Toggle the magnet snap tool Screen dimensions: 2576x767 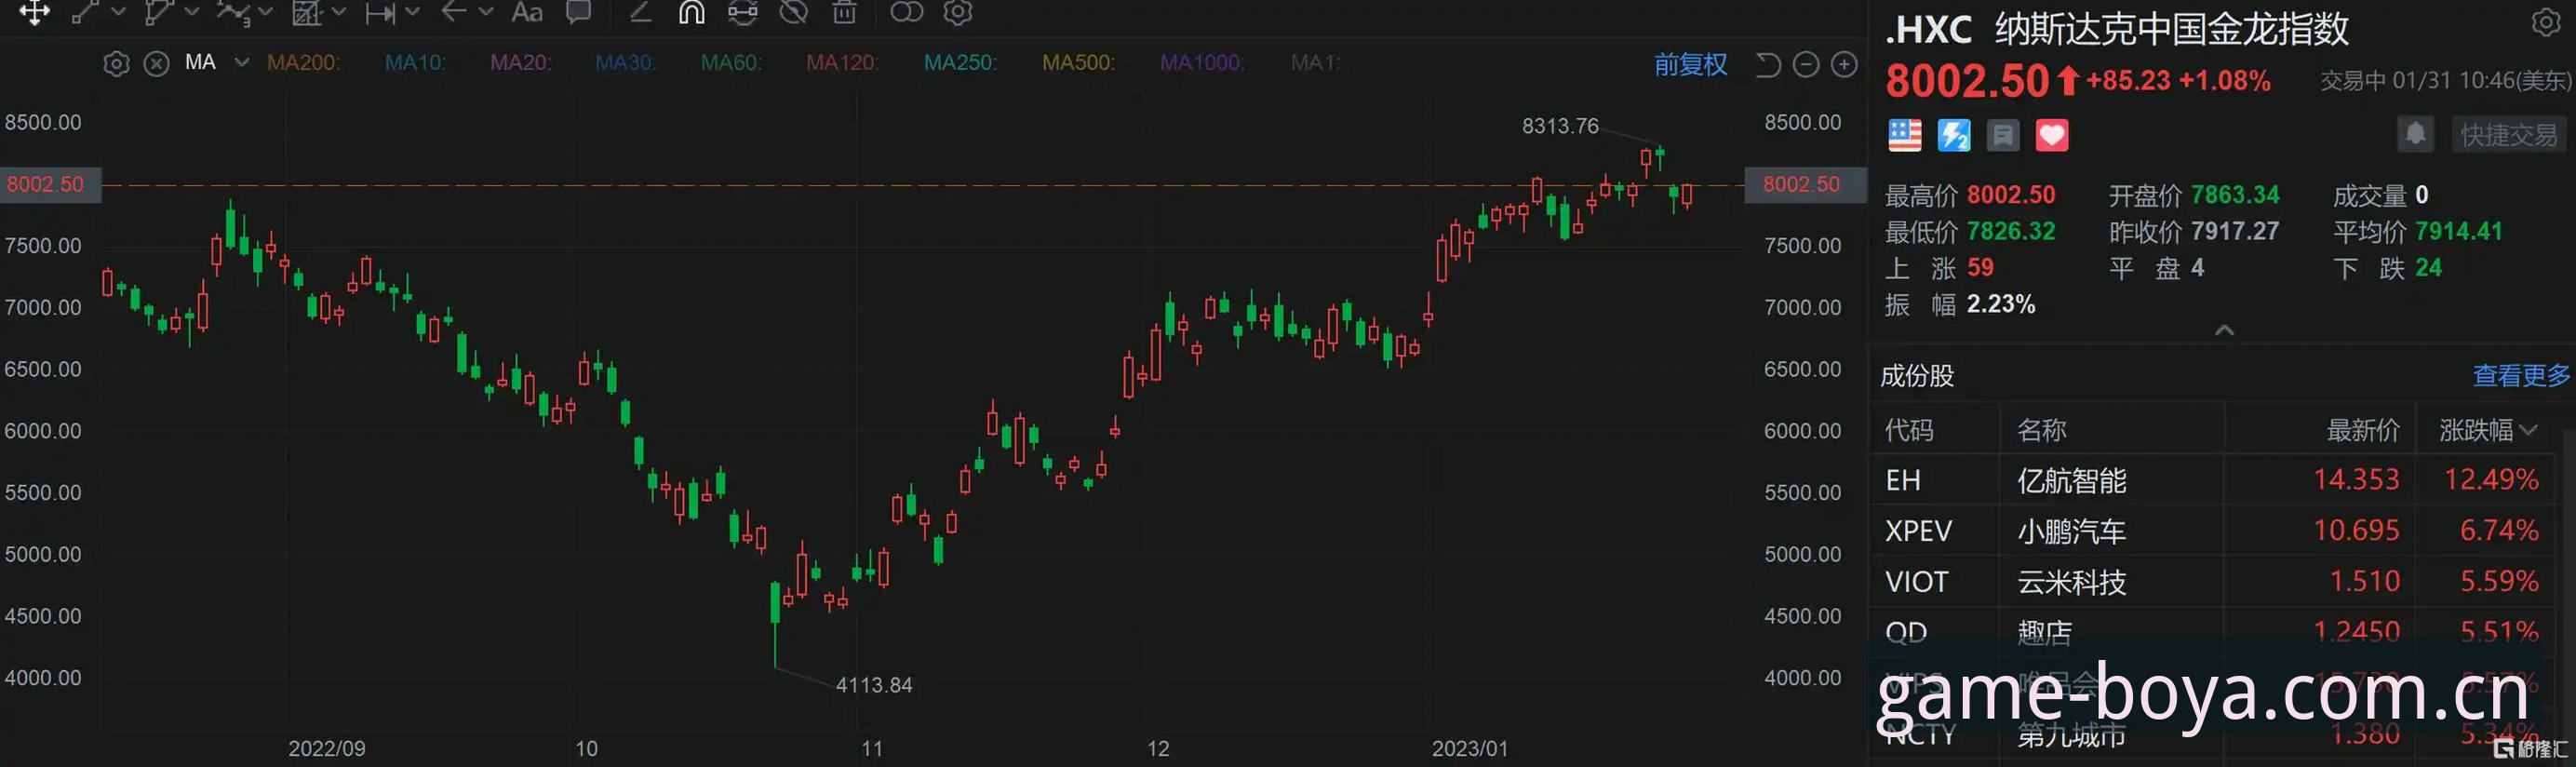[691, 12]
